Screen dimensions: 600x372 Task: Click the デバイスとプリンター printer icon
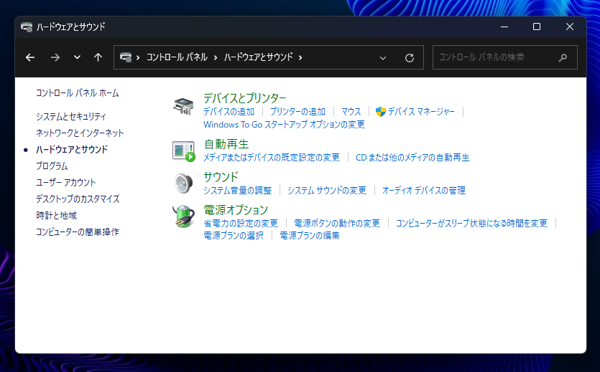point(183,106)
